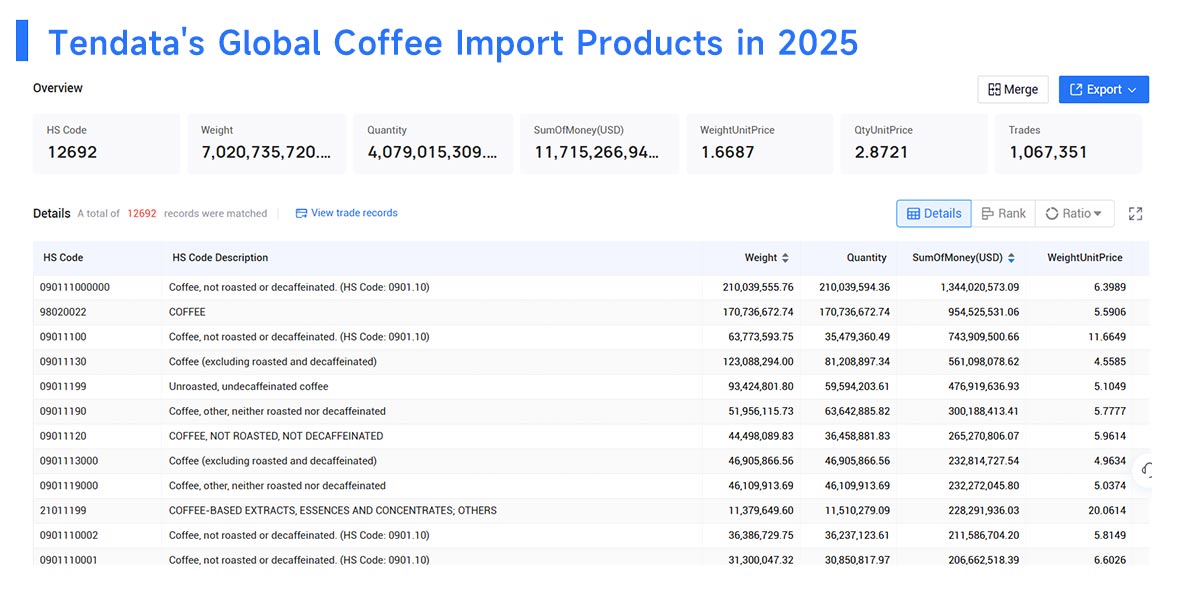The image size is (1190, 589).
Task: Select HS code 0901110001 cell
Action: tap(68, 560)
